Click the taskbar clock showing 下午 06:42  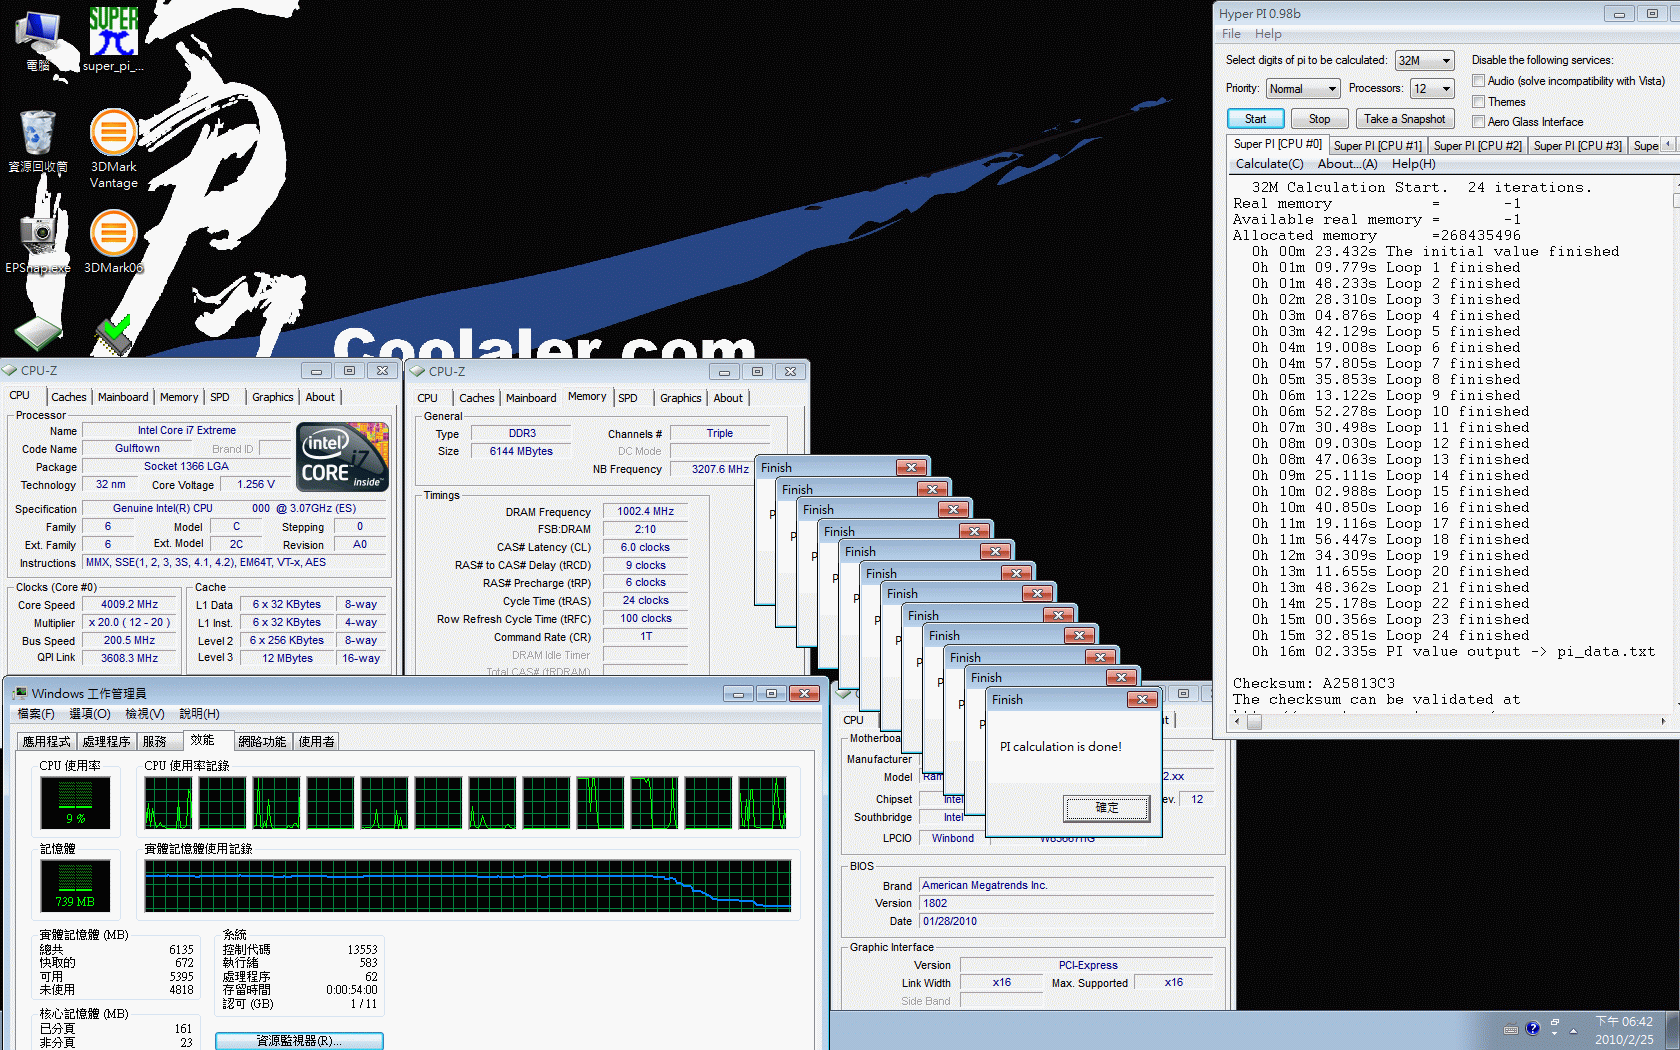point(1624,1031)
